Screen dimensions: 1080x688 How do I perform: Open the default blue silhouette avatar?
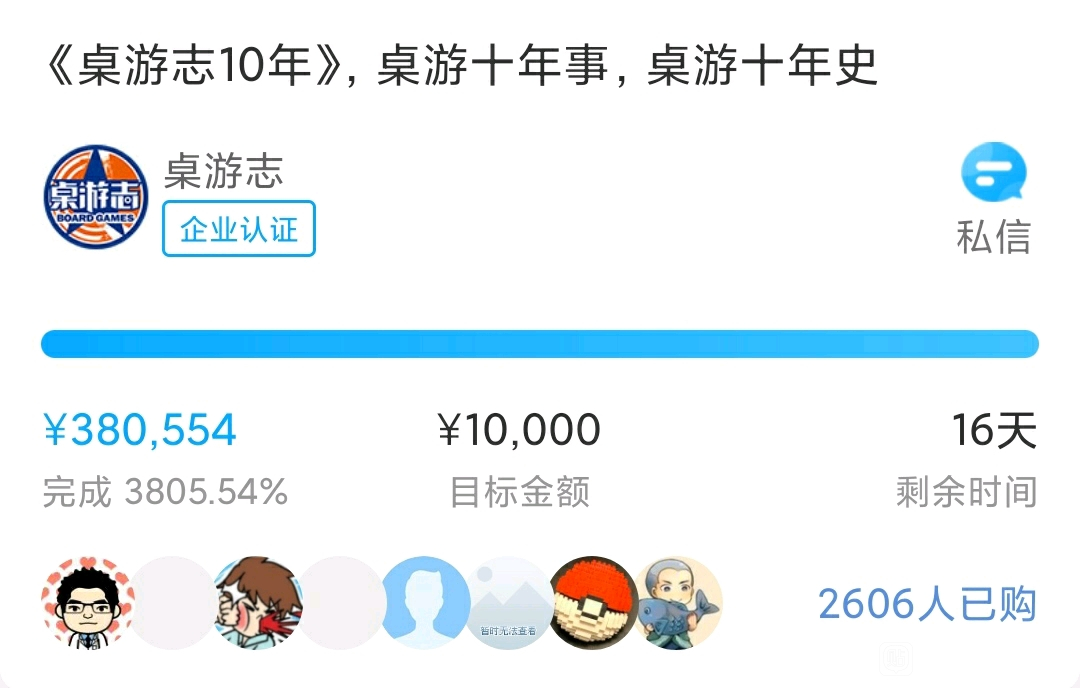pos(425,603)
